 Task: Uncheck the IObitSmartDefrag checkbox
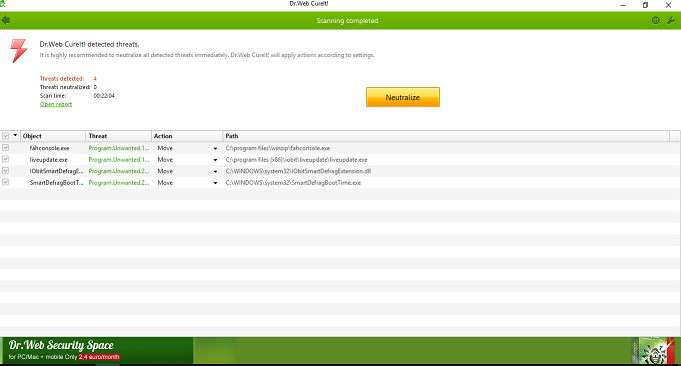click(x=5, y=171)
